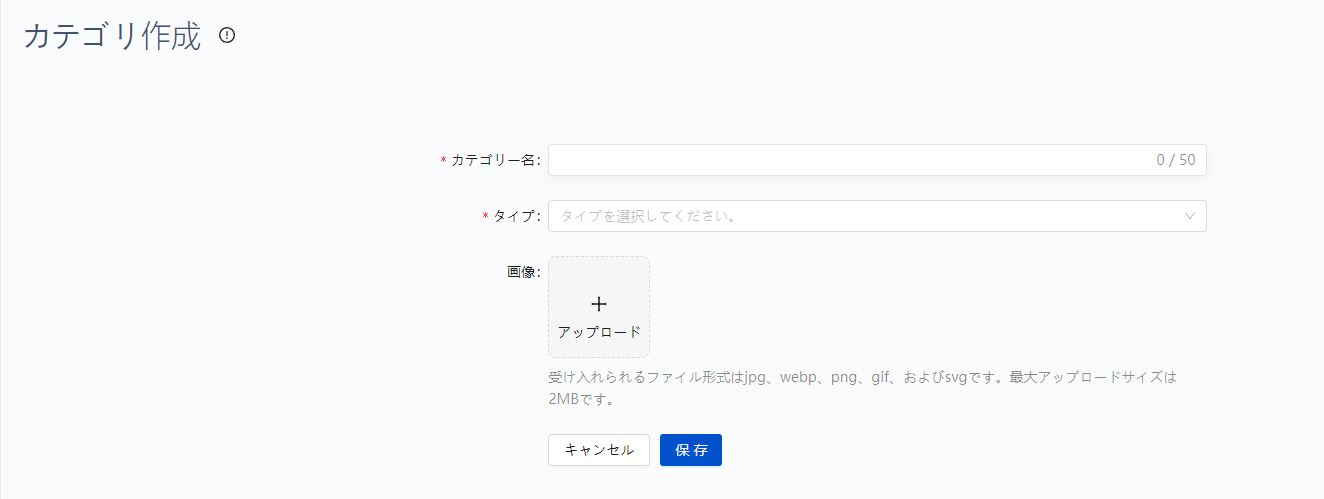Image resolution: width=1324 pixels, height=499 pixels.
Task: Click the red asterisk before カテゴリー名
Action: pyautogui.click(x=443, y=160)
